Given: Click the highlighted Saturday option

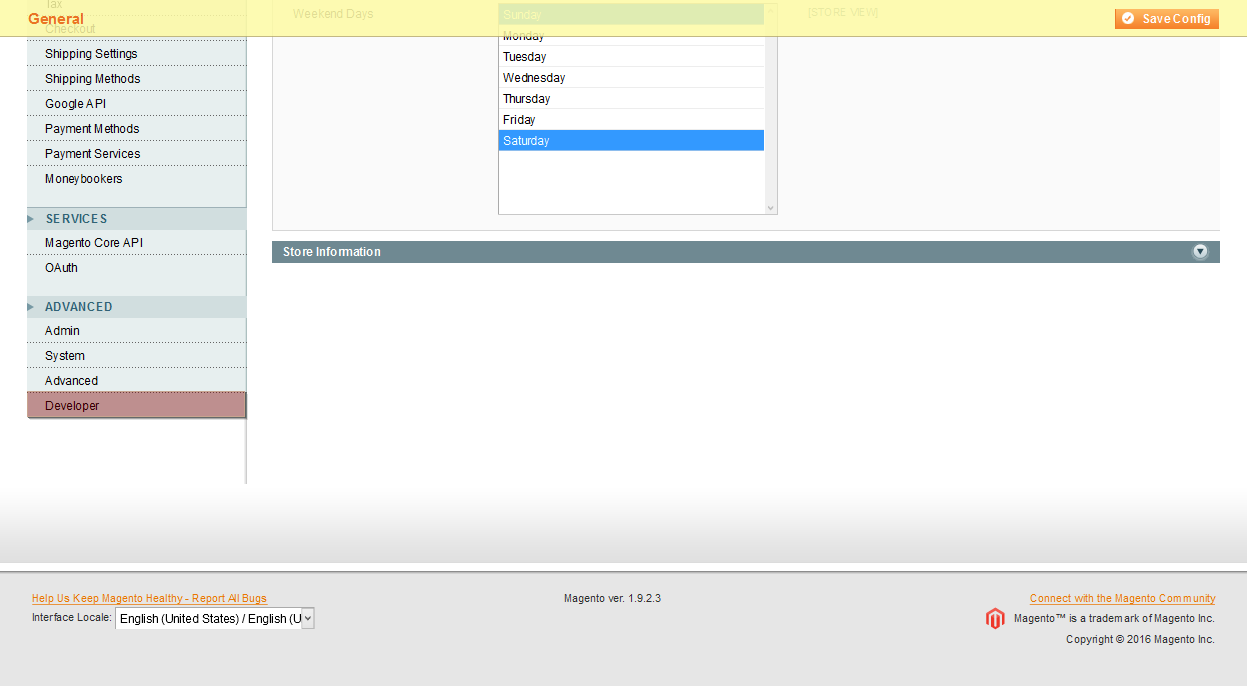Looking at the screenshot, I should (x=631, y=141).
